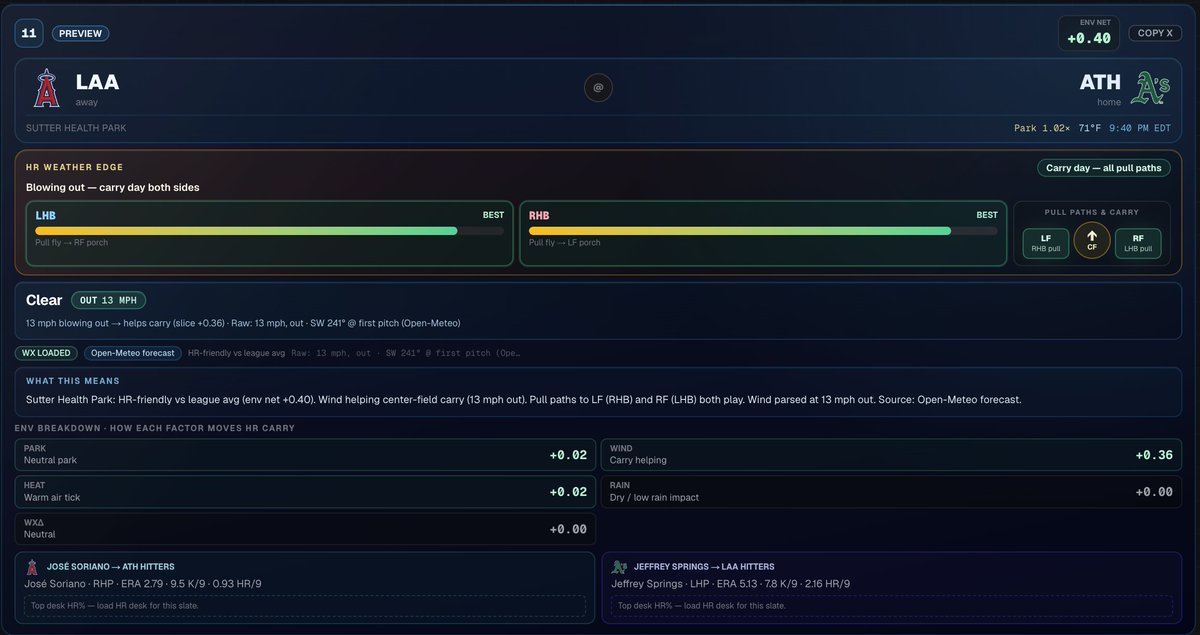The width and height of the screenshot is (1200, 635).
Task: Click the Pull fly → RF porch text
Action: (72, 243)
